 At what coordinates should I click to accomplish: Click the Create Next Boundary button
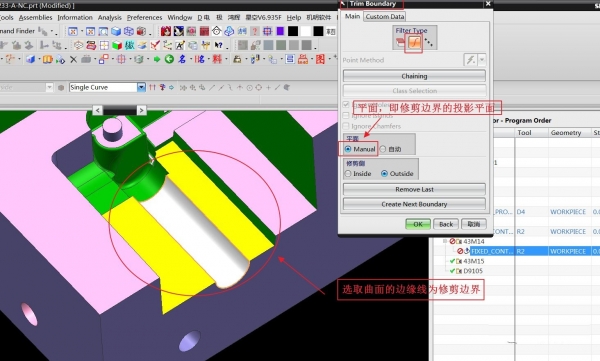pos(414,204)
